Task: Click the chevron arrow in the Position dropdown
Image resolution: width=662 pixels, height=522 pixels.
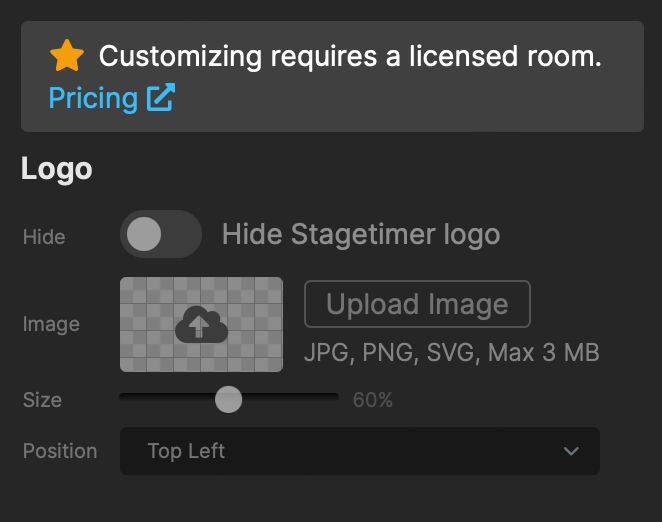Action: 571,451
